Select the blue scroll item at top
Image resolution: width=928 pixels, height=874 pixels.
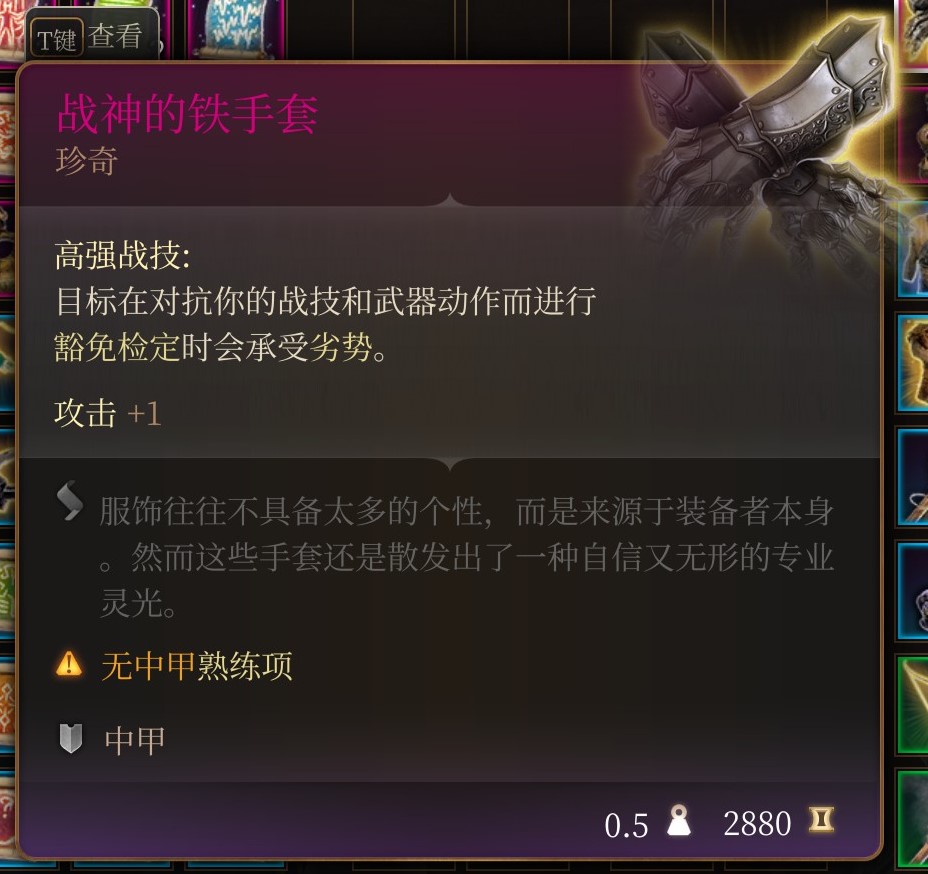point(237,28)
